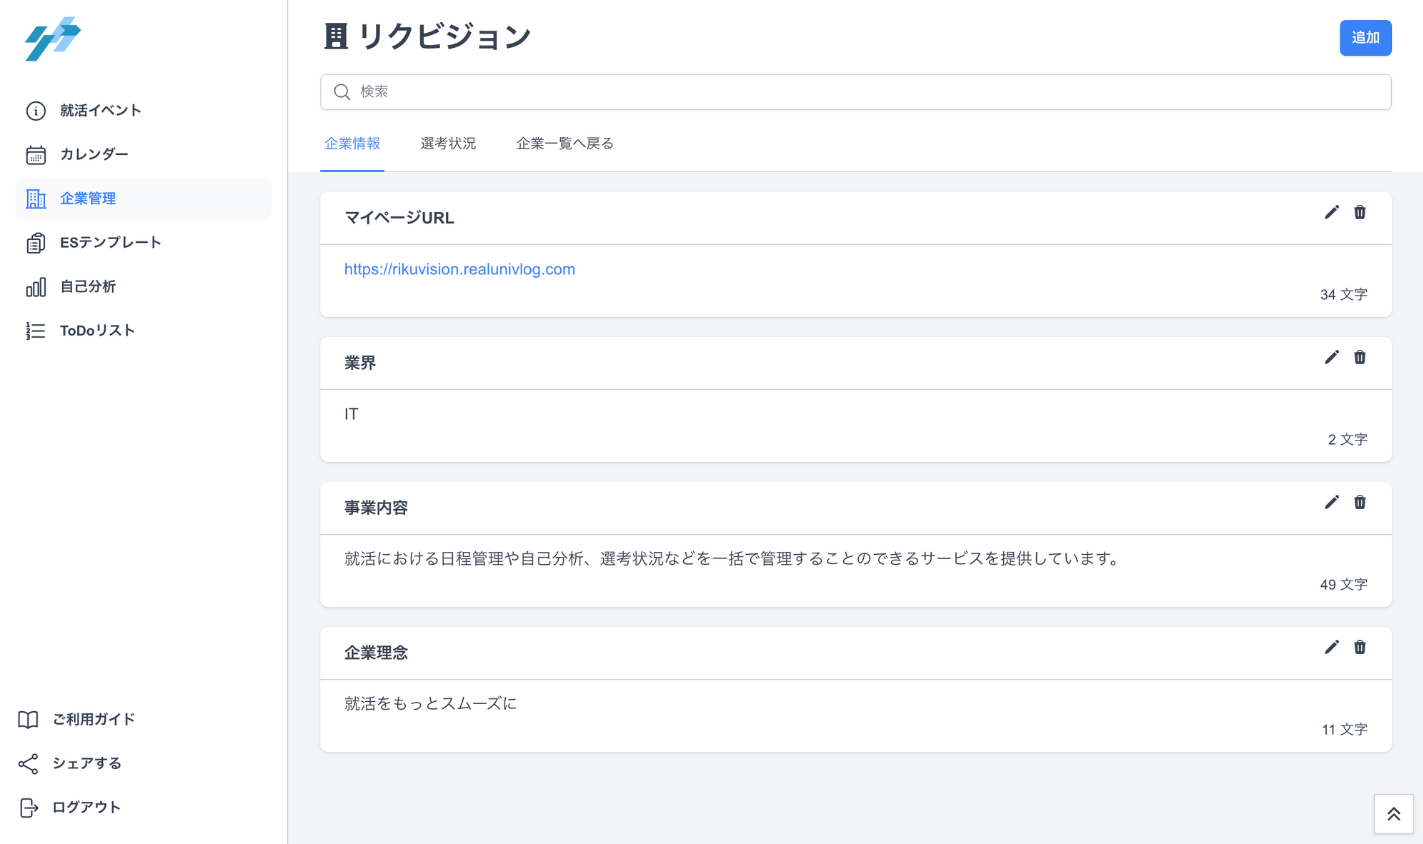Edit the マイページURL entry with the pencil icon
Screen dimensions: 1423x844
pyautogui.click(x=1331, y=212)
